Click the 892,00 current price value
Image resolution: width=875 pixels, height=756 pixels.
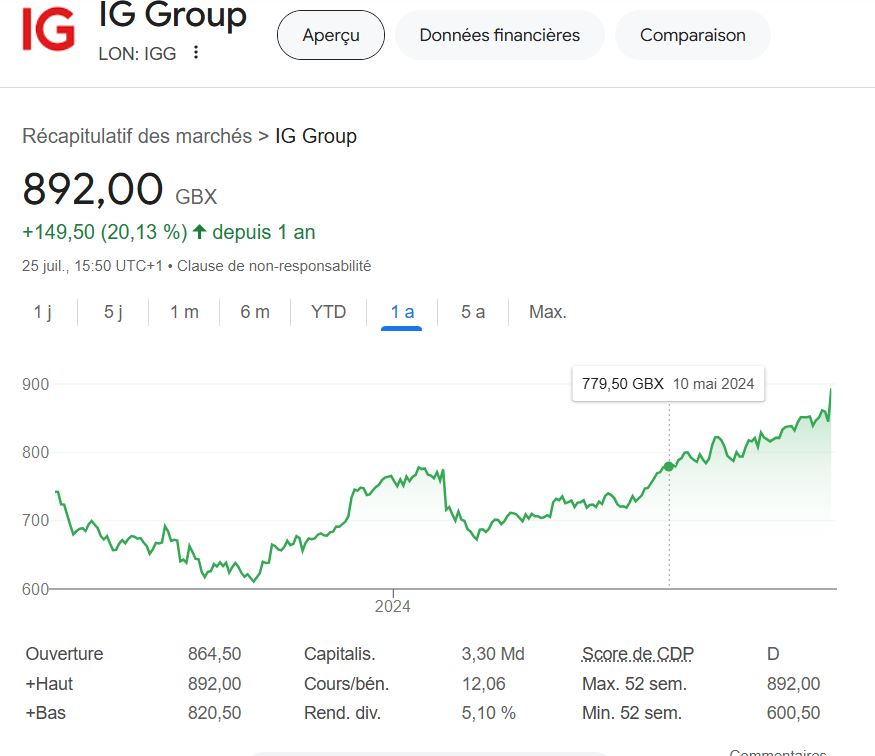92,190
